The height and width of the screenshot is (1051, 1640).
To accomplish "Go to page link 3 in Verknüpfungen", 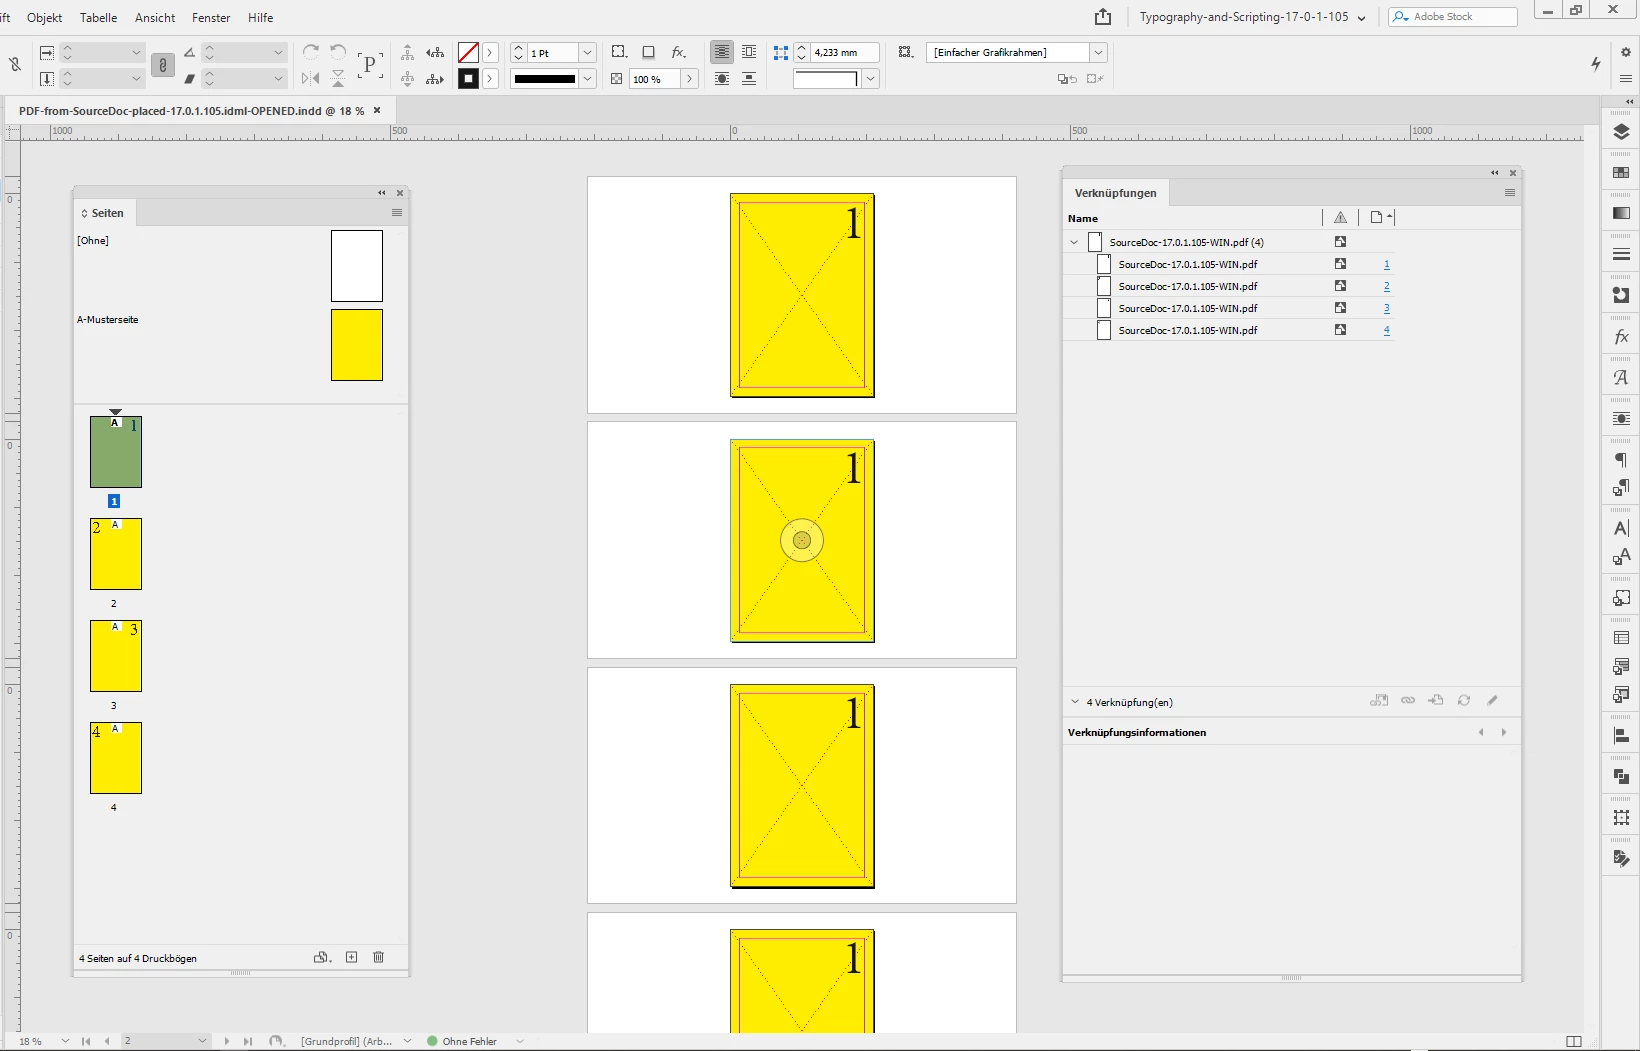I will point(1386,308).
